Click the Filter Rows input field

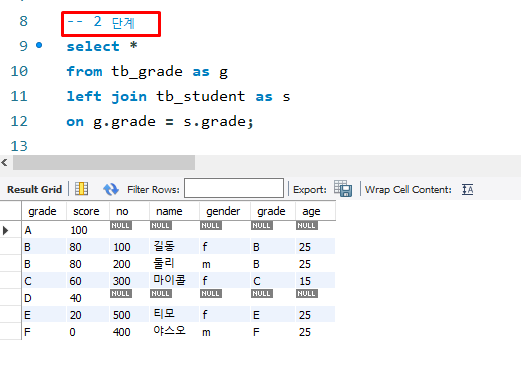click(x=234, y=188)
